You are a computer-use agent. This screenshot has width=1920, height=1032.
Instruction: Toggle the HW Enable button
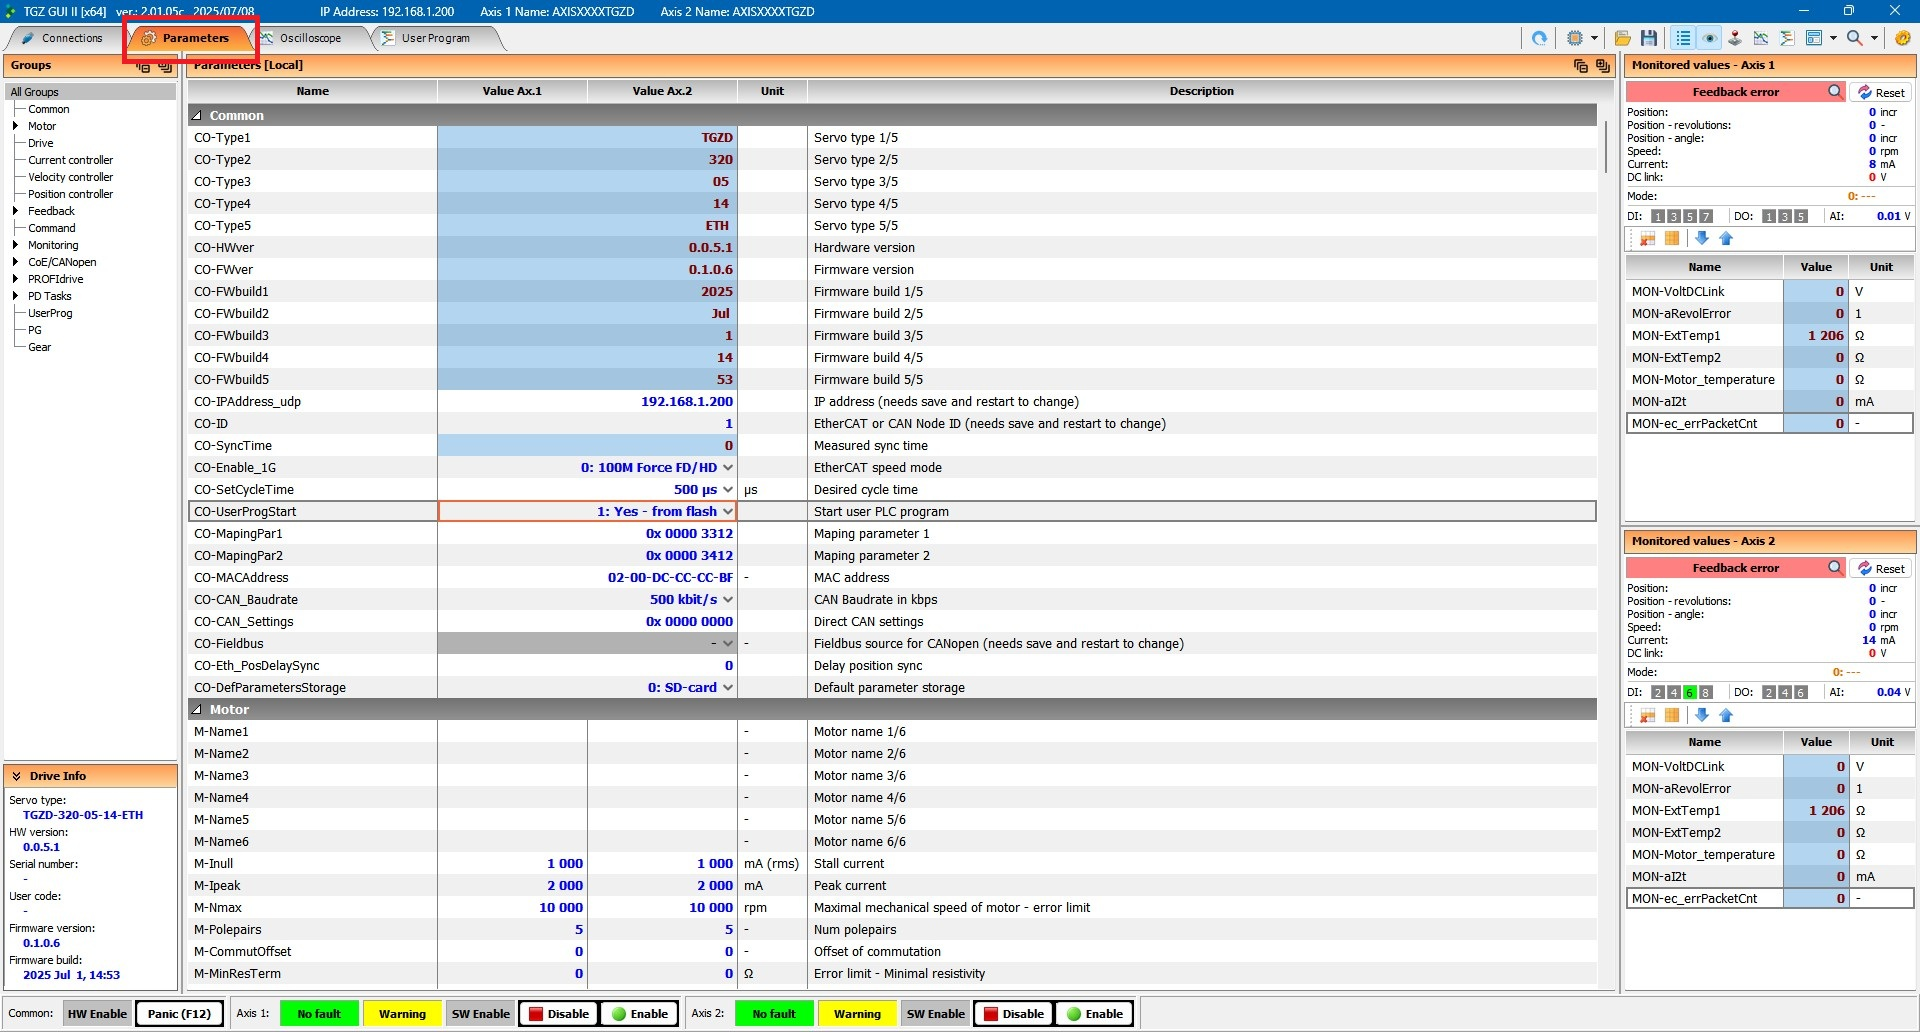97,1014
